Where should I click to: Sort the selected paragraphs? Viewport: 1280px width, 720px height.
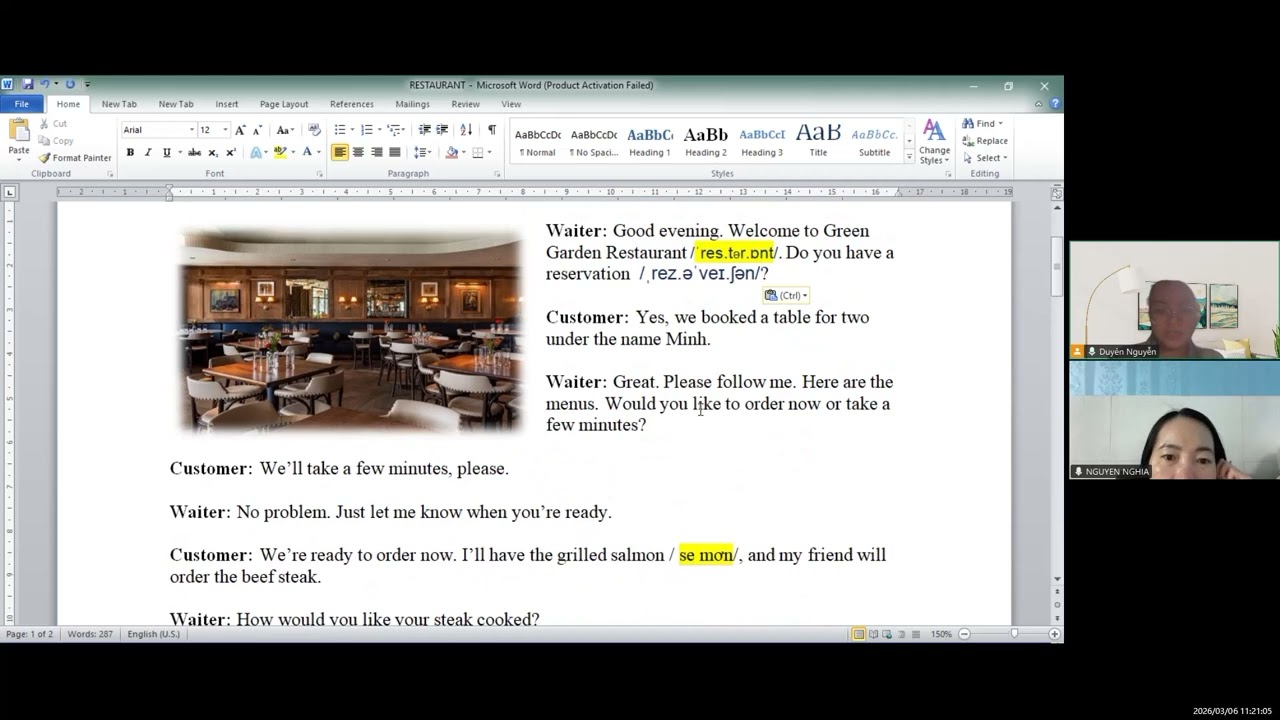(466, 130)
